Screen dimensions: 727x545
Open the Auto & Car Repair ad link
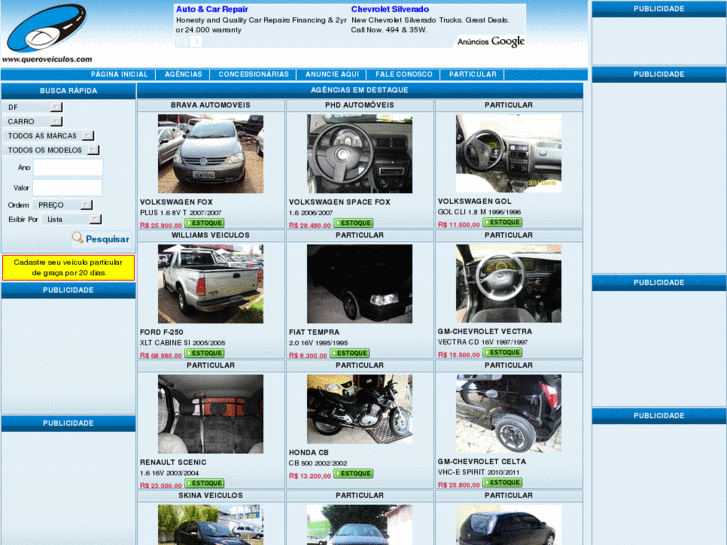point(212,9)
